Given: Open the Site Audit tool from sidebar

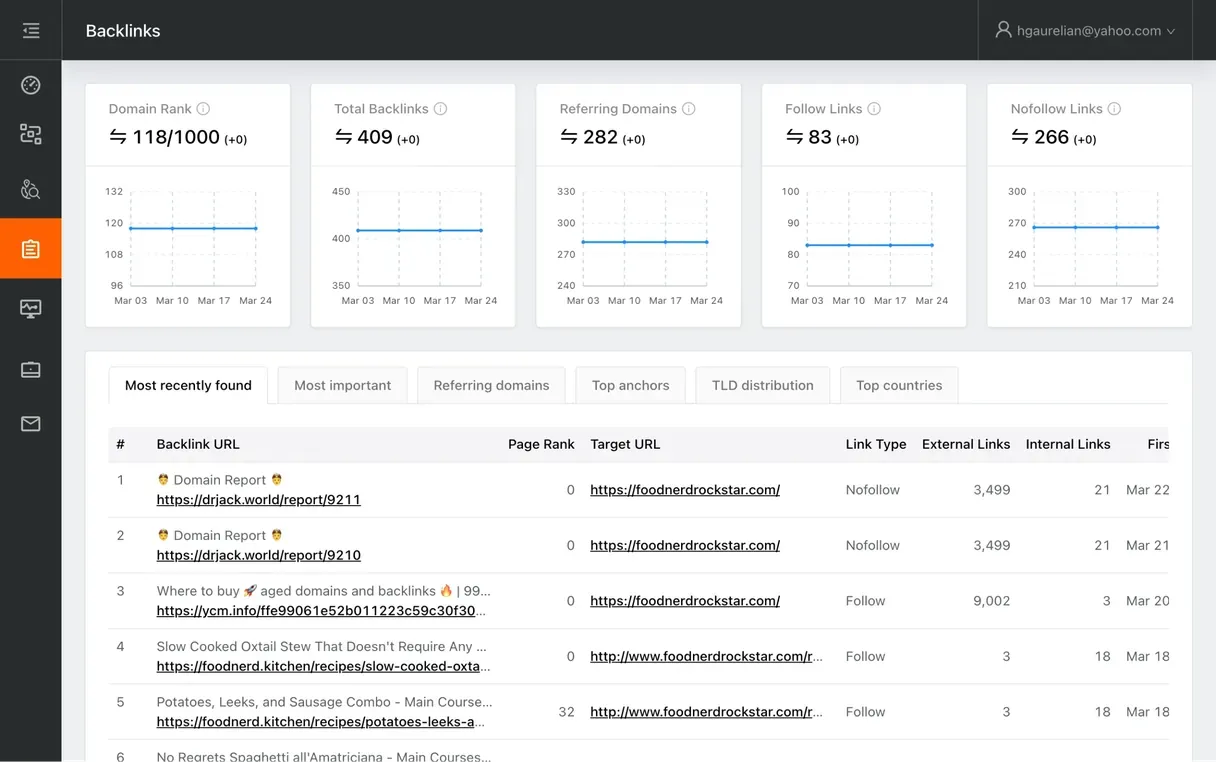Looking at the screenshot, I should click(30, 189).
